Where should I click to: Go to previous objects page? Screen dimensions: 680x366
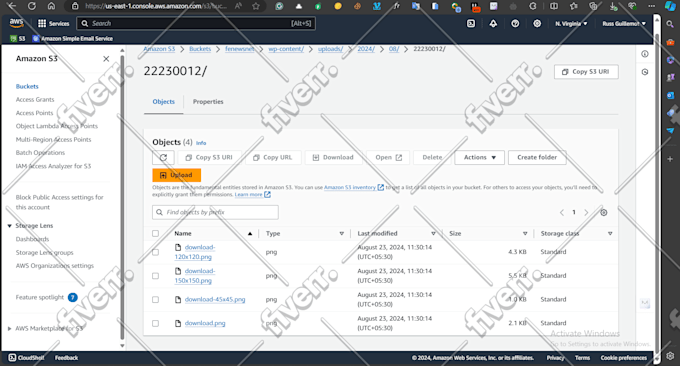[x=562, y=212]
